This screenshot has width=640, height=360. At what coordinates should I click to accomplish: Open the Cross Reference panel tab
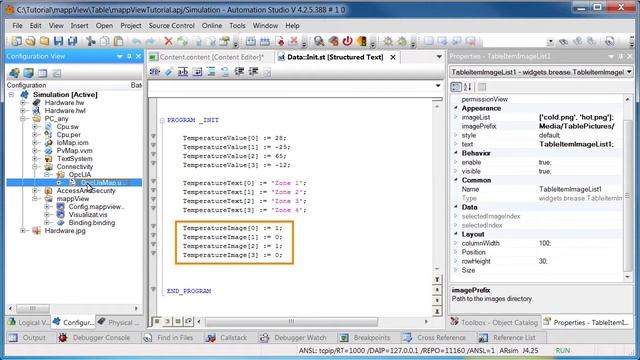point(436,338)
